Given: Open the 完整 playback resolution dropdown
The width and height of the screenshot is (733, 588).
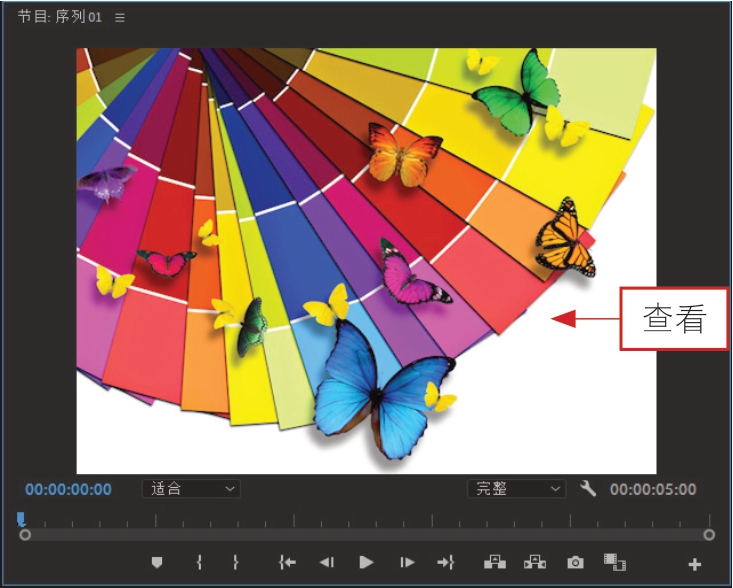Looking at the screenshot, I should click(517, 489).
